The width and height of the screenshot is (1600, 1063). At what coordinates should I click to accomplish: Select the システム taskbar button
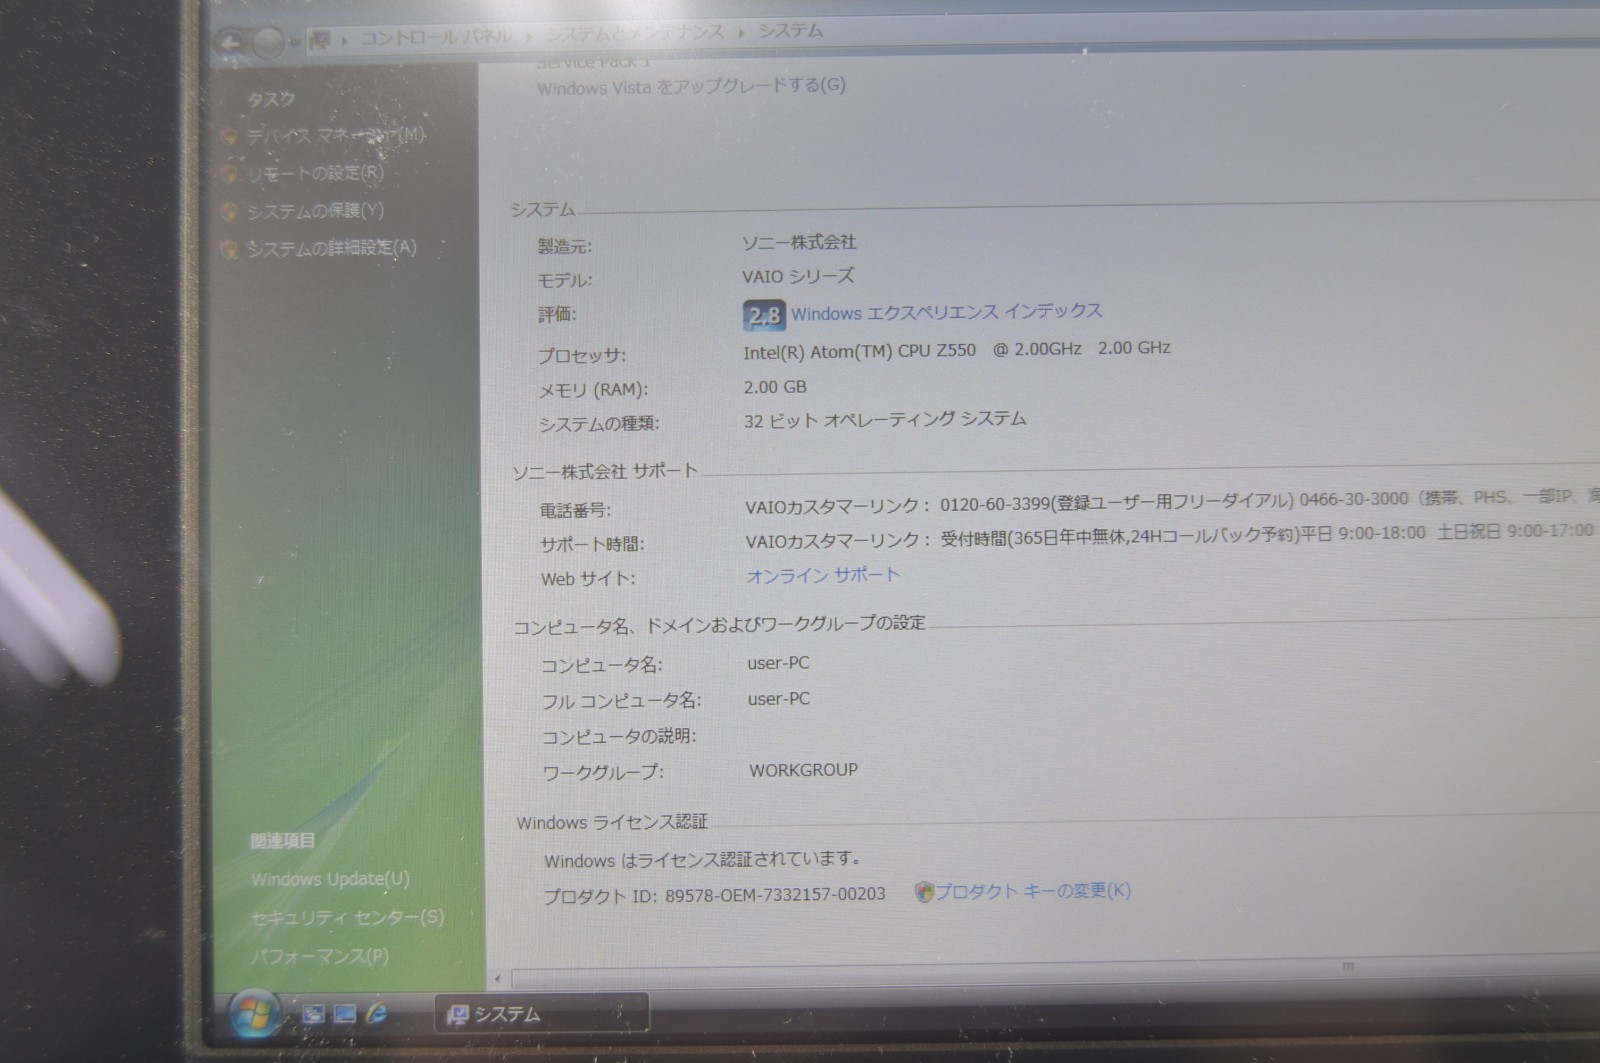tap(543, 1014)
